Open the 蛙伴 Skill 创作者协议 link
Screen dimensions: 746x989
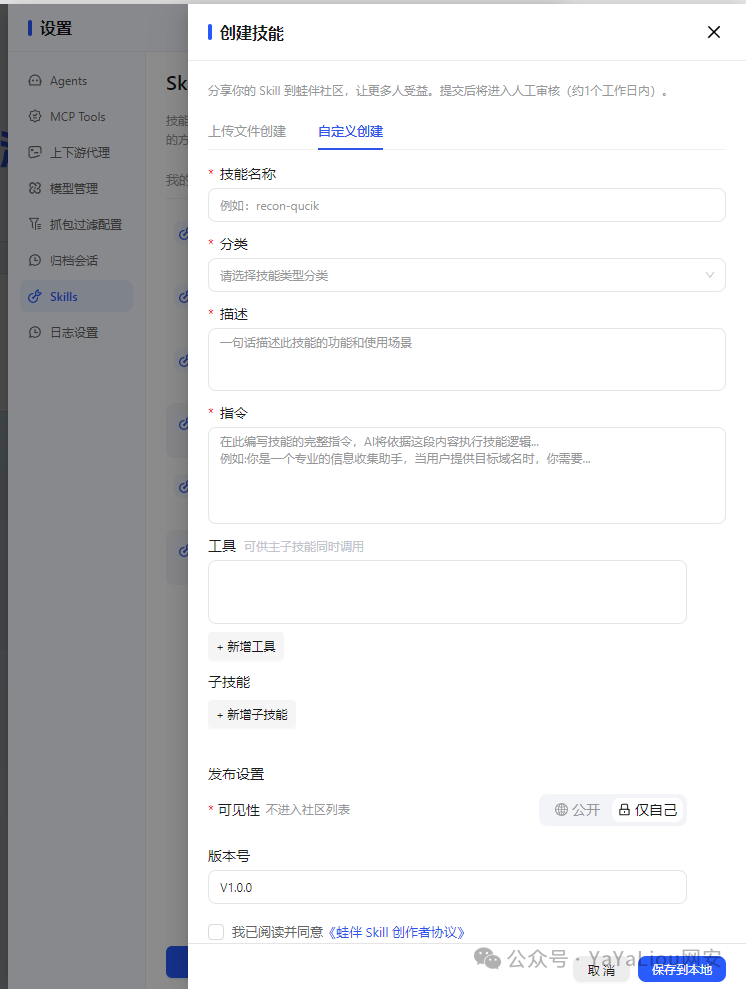click(397, 932)
